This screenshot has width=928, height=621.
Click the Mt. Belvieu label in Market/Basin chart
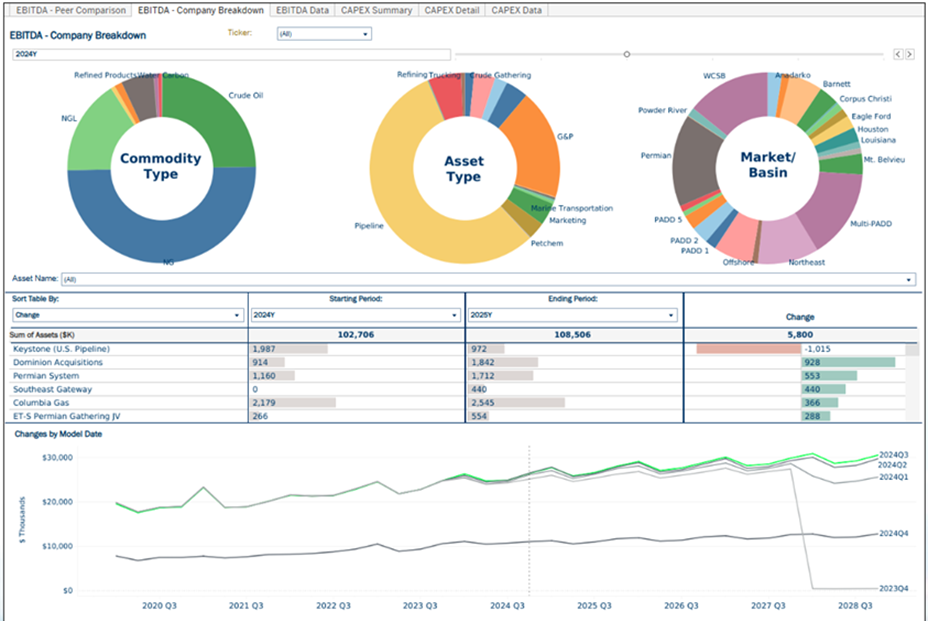884,160
